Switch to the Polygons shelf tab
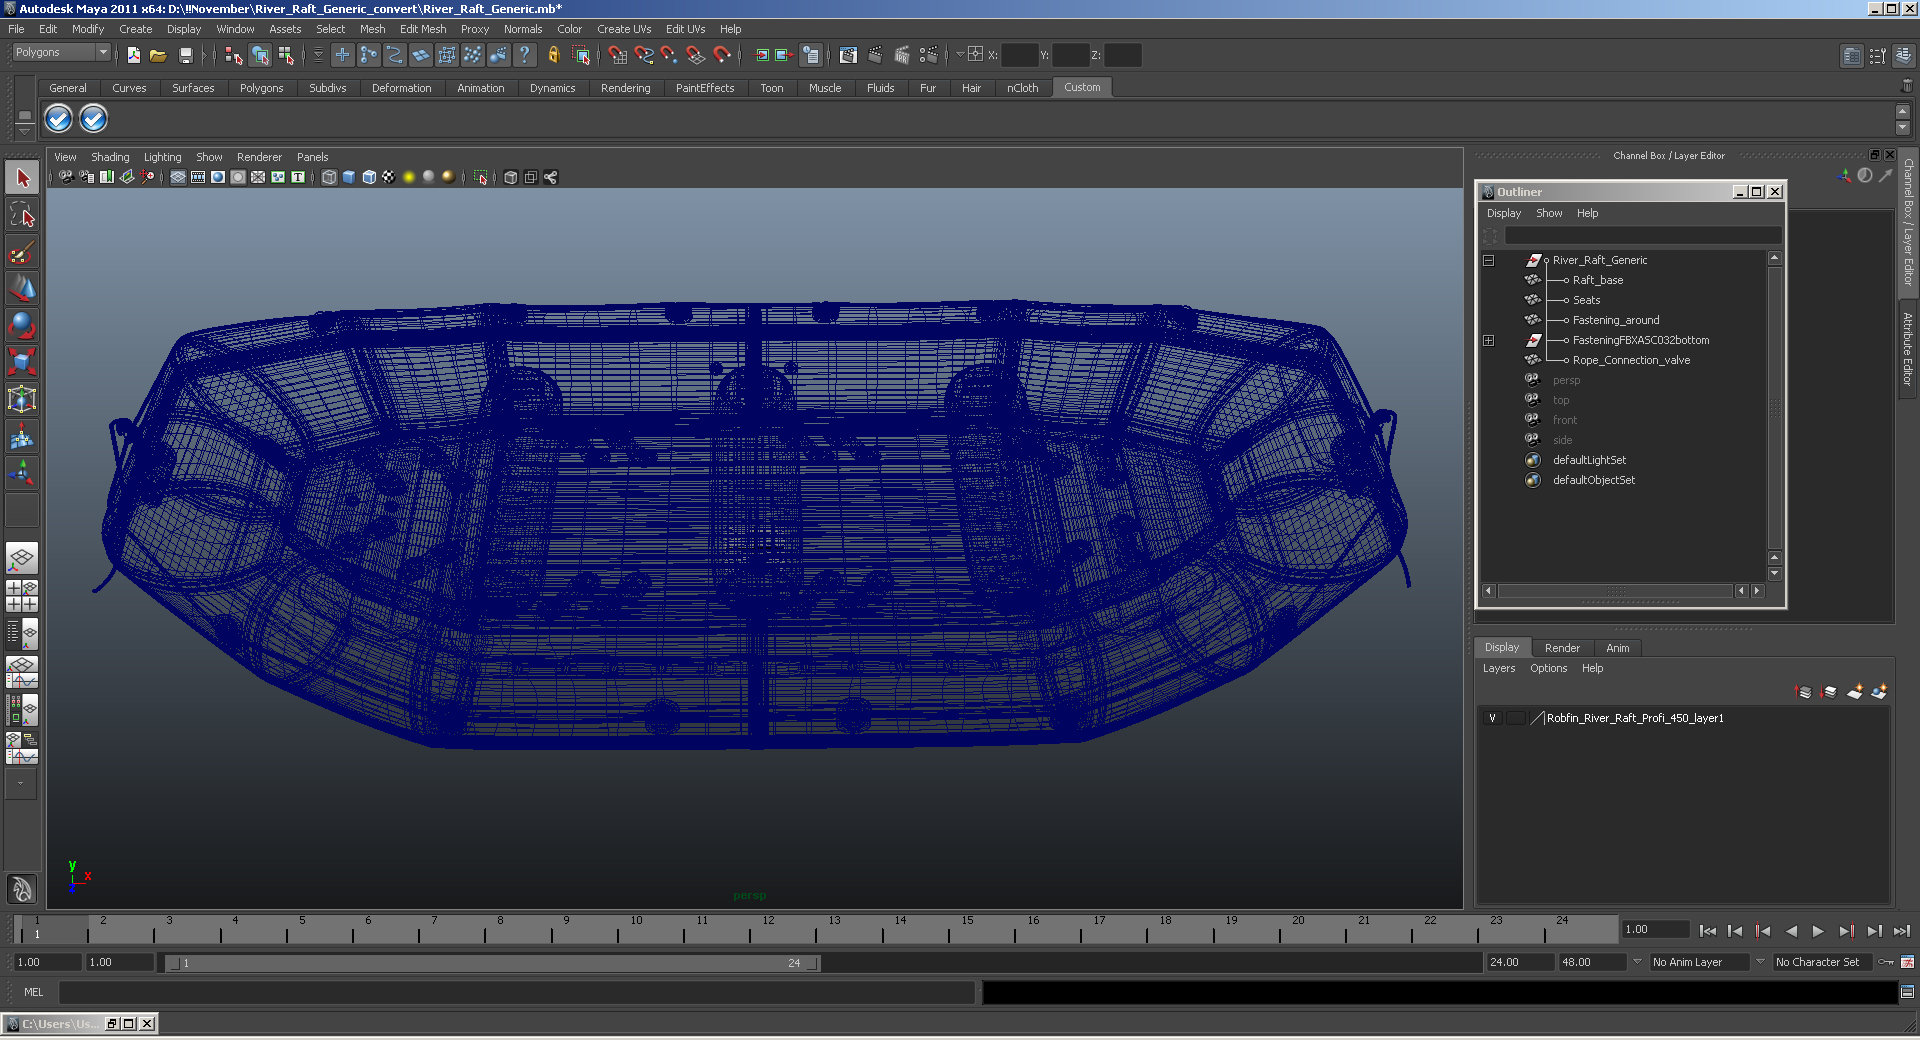The image size is (1920, 1040). 261,88
